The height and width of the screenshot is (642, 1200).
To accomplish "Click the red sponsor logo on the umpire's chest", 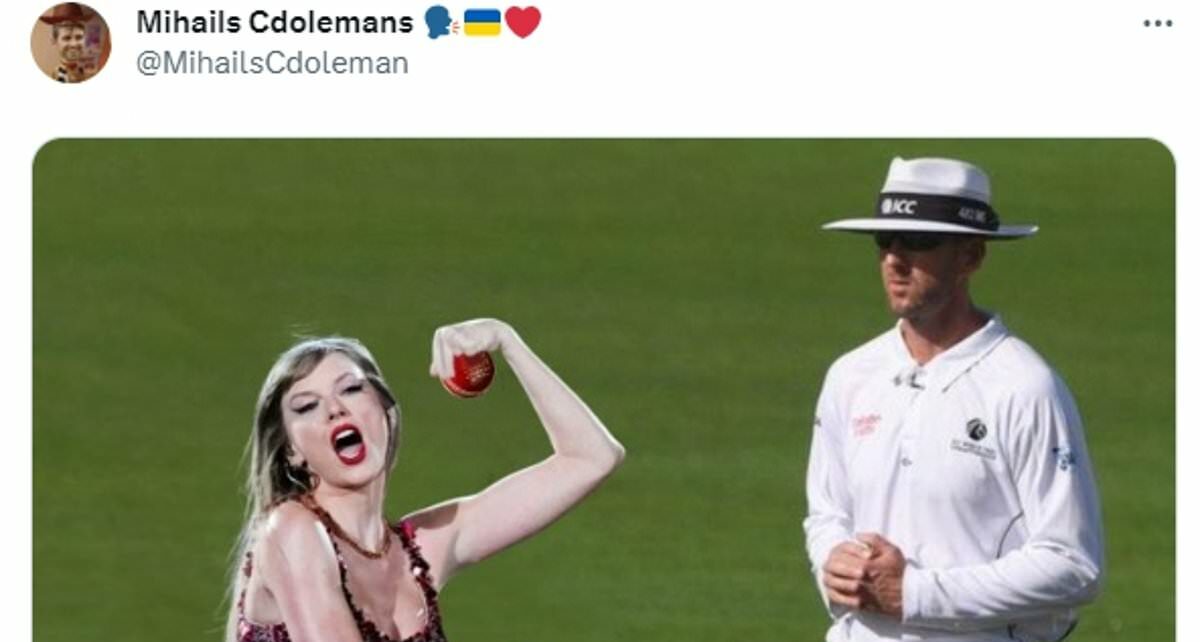I will click(x=866, y=424).
